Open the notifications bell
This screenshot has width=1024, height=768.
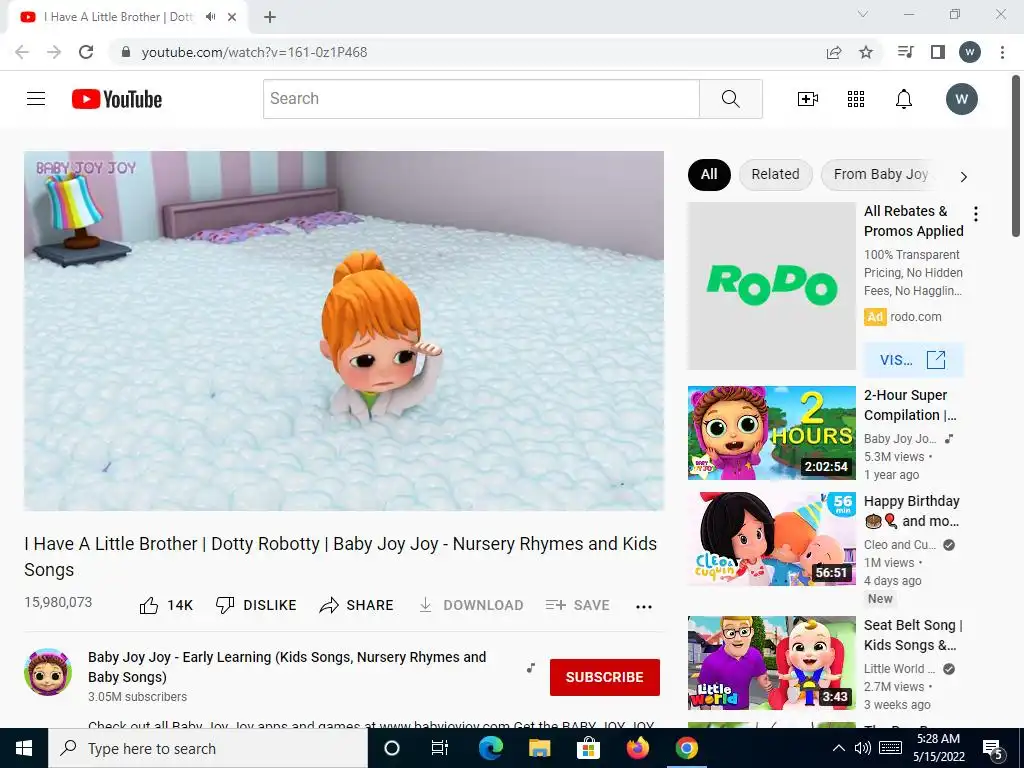pos(904,99)
